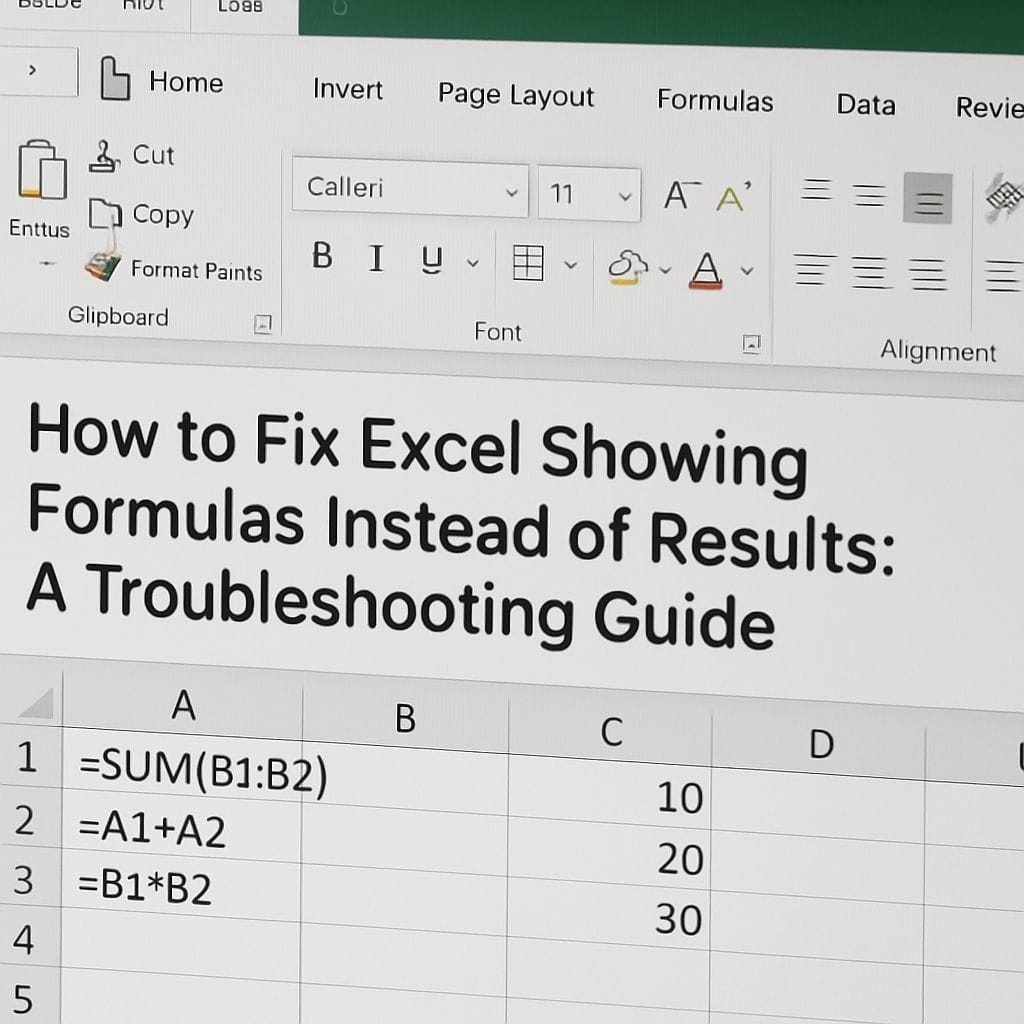Image resolution: width=1024 pixels, height=1024 pixels.
Task: Toggle bold formatting
Action: point(321,257)
